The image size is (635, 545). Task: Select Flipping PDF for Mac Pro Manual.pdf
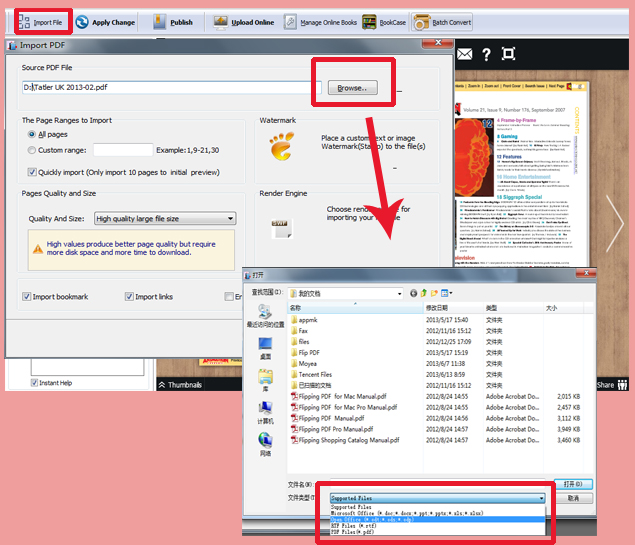(x=344, y=407)
